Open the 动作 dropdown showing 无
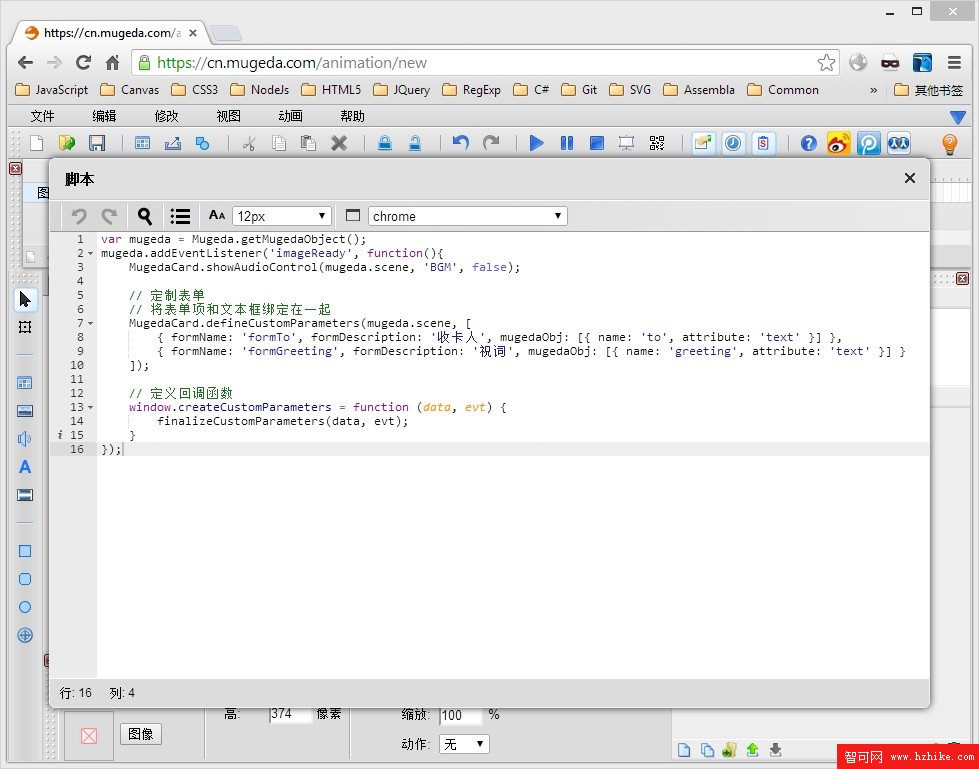Viewport: 979px width, 769px height. coord(464,744)
